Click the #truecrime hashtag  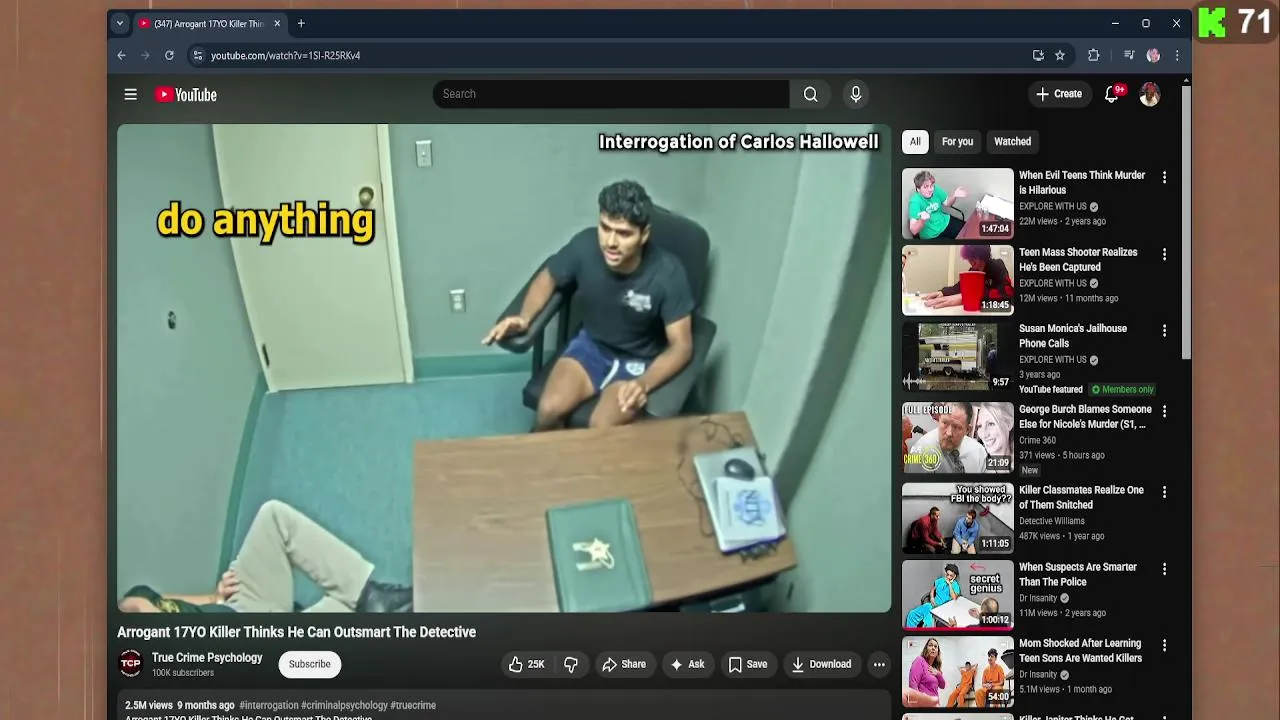[x=413, y=705]
